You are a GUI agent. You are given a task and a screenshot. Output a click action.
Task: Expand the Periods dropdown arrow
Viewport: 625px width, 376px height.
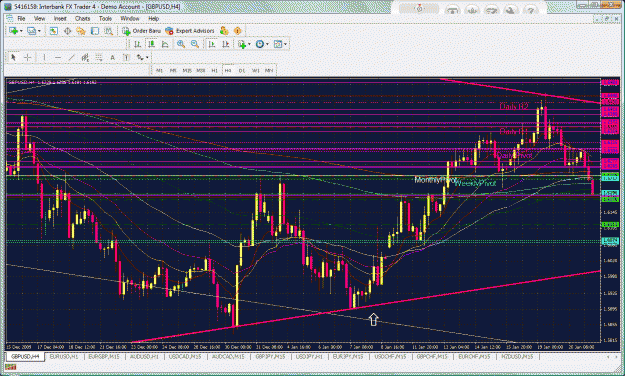tap(267, 44)
